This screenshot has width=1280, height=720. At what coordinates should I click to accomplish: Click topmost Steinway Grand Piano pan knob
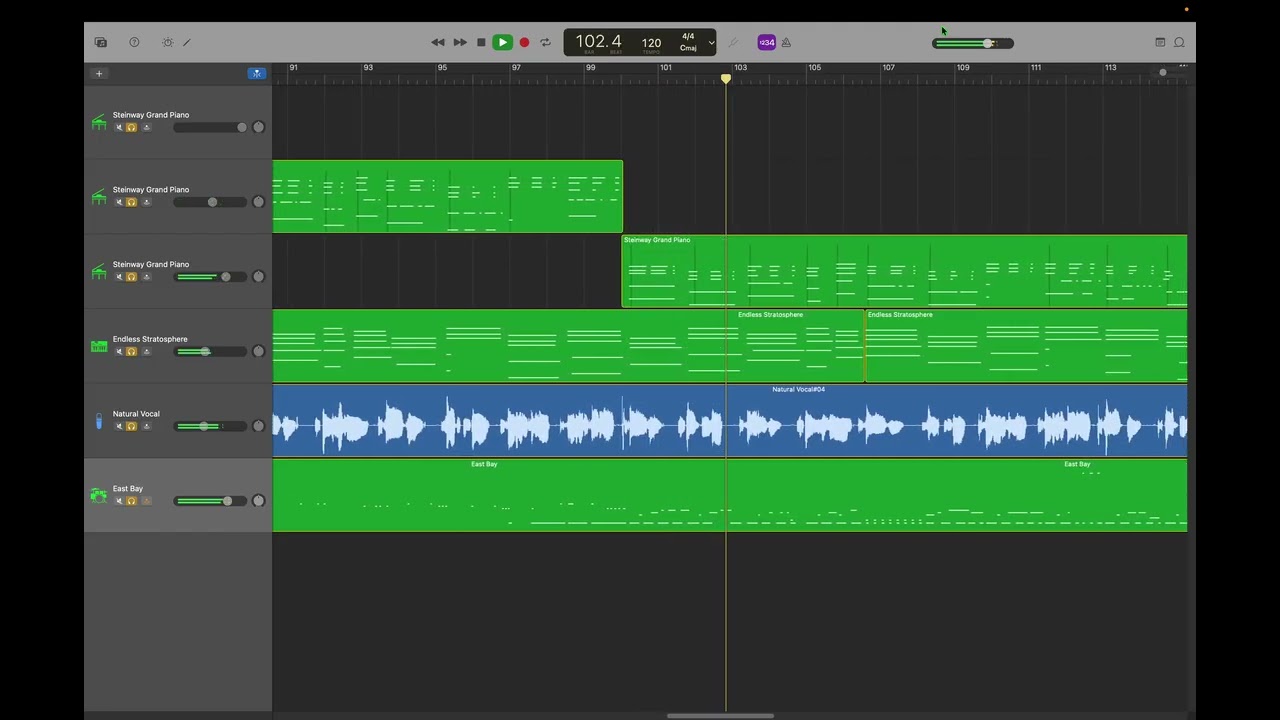258,127
